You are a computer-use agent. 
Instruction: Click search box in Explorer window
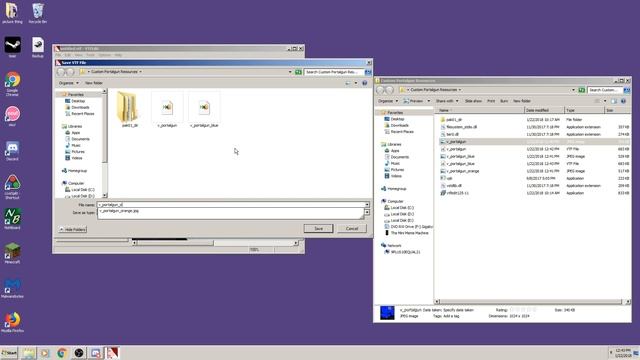[x=605, y=90]
